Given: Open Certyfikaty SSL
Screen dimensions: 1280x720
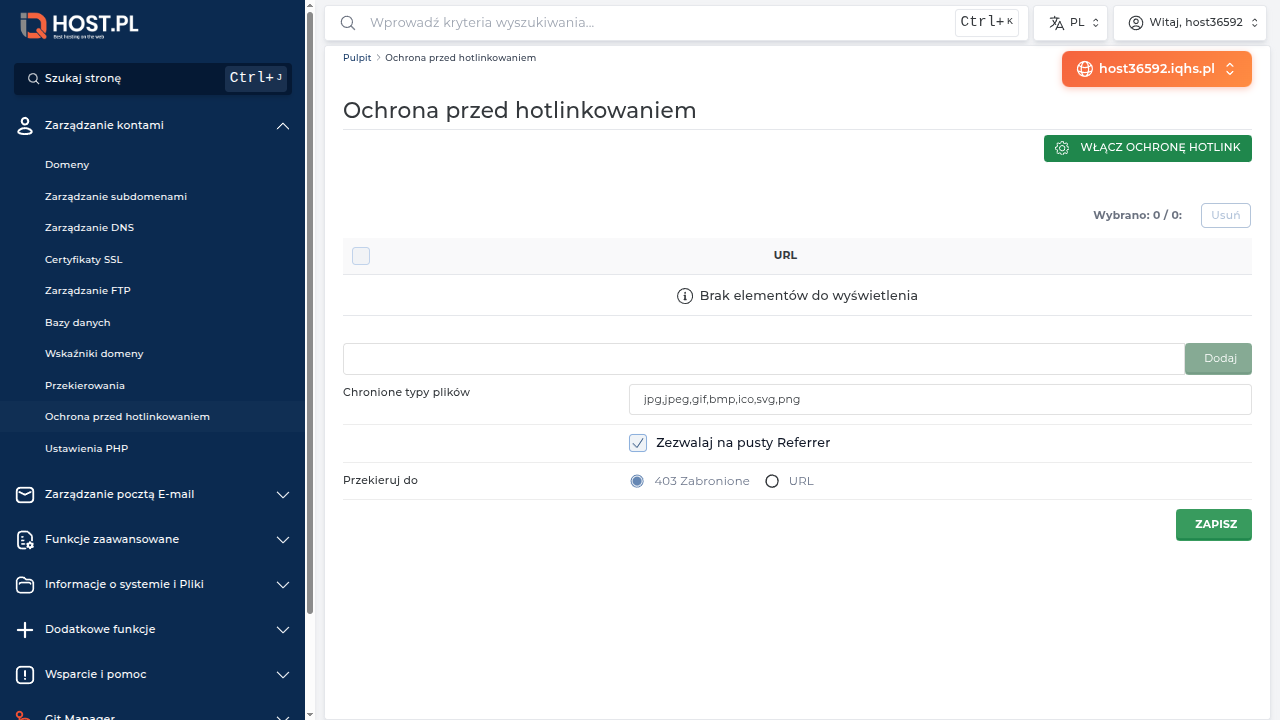Looking at the screenshot, I should tap(84, 260).
